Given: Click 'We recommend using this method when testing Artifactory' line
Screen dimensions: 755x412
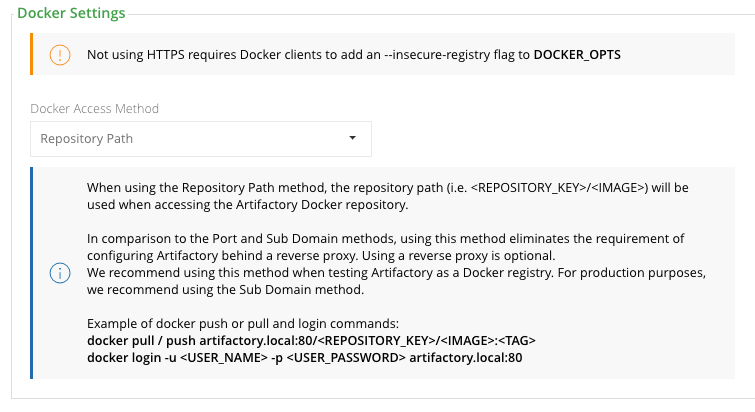Looking at the screenshot, I should pyautogui.click(x=396, y=273).
